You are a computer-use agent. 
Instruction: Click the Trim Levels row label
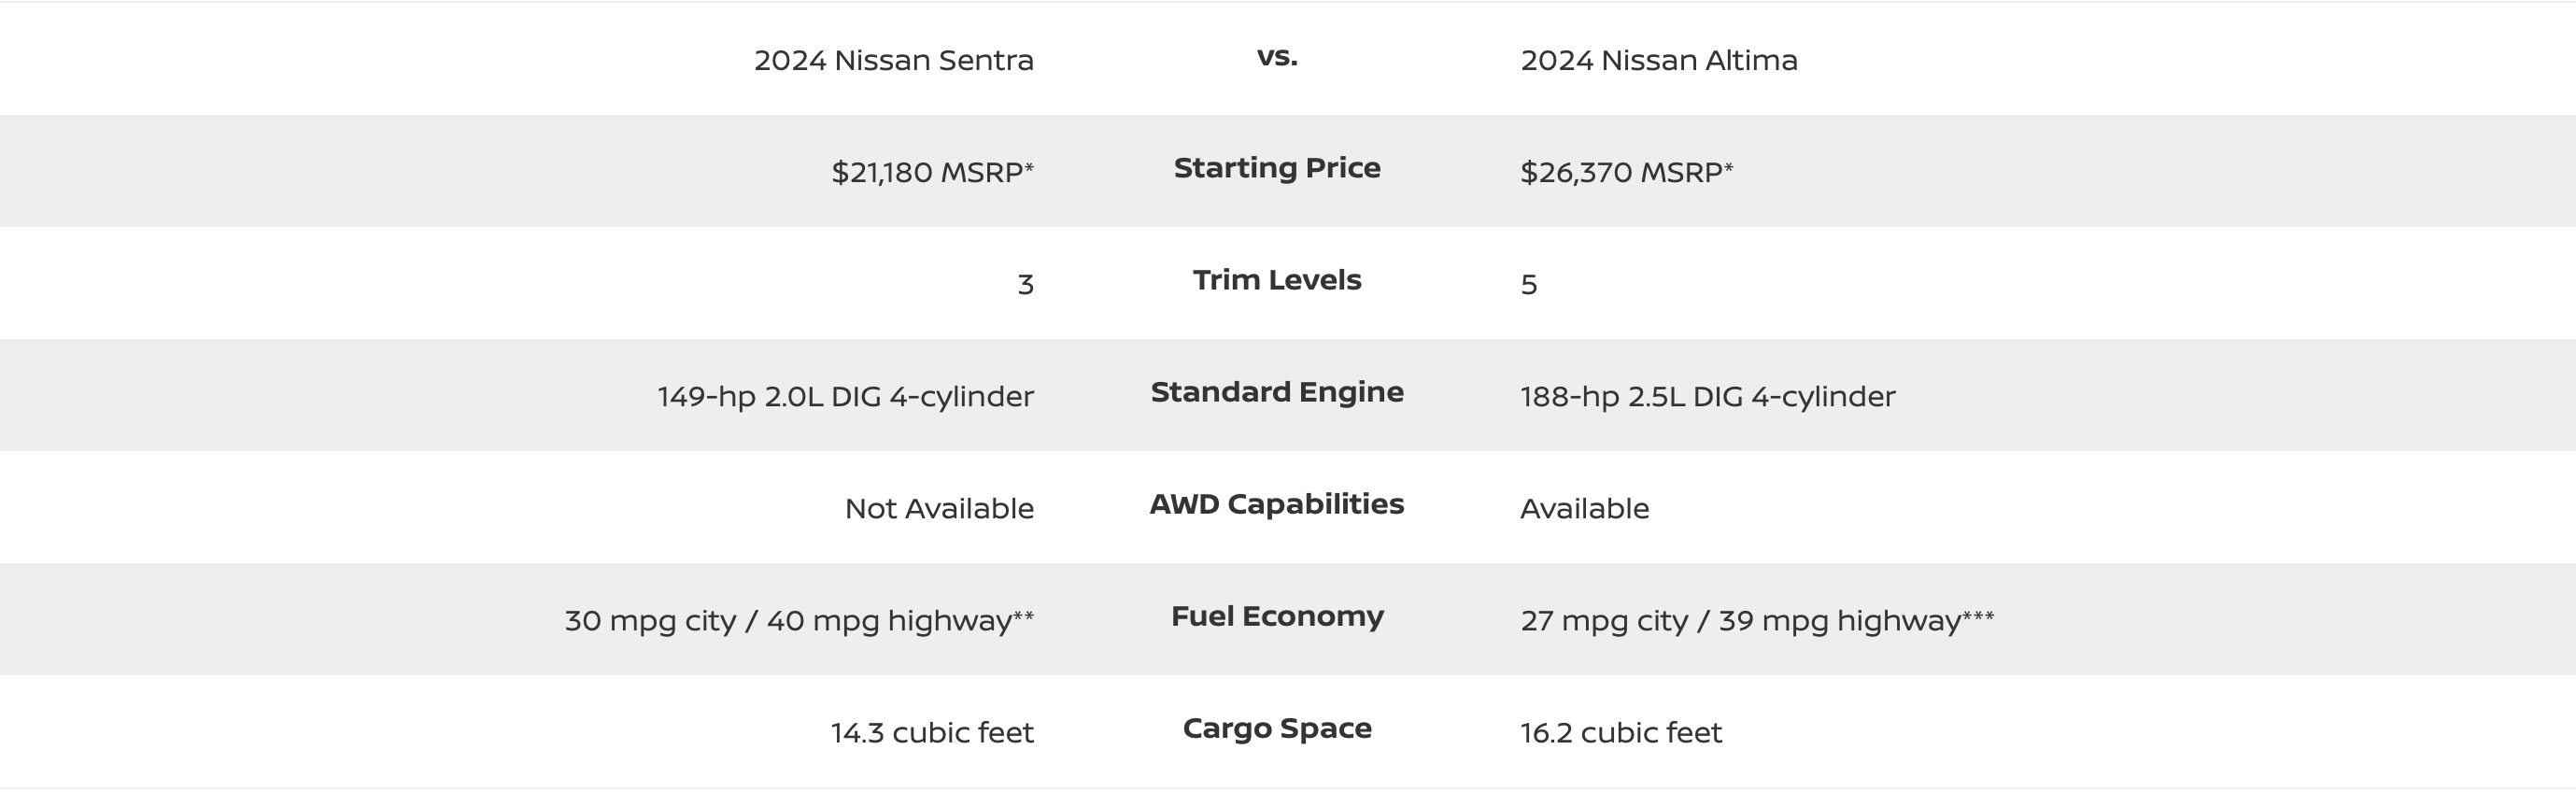click(1277, 280)
